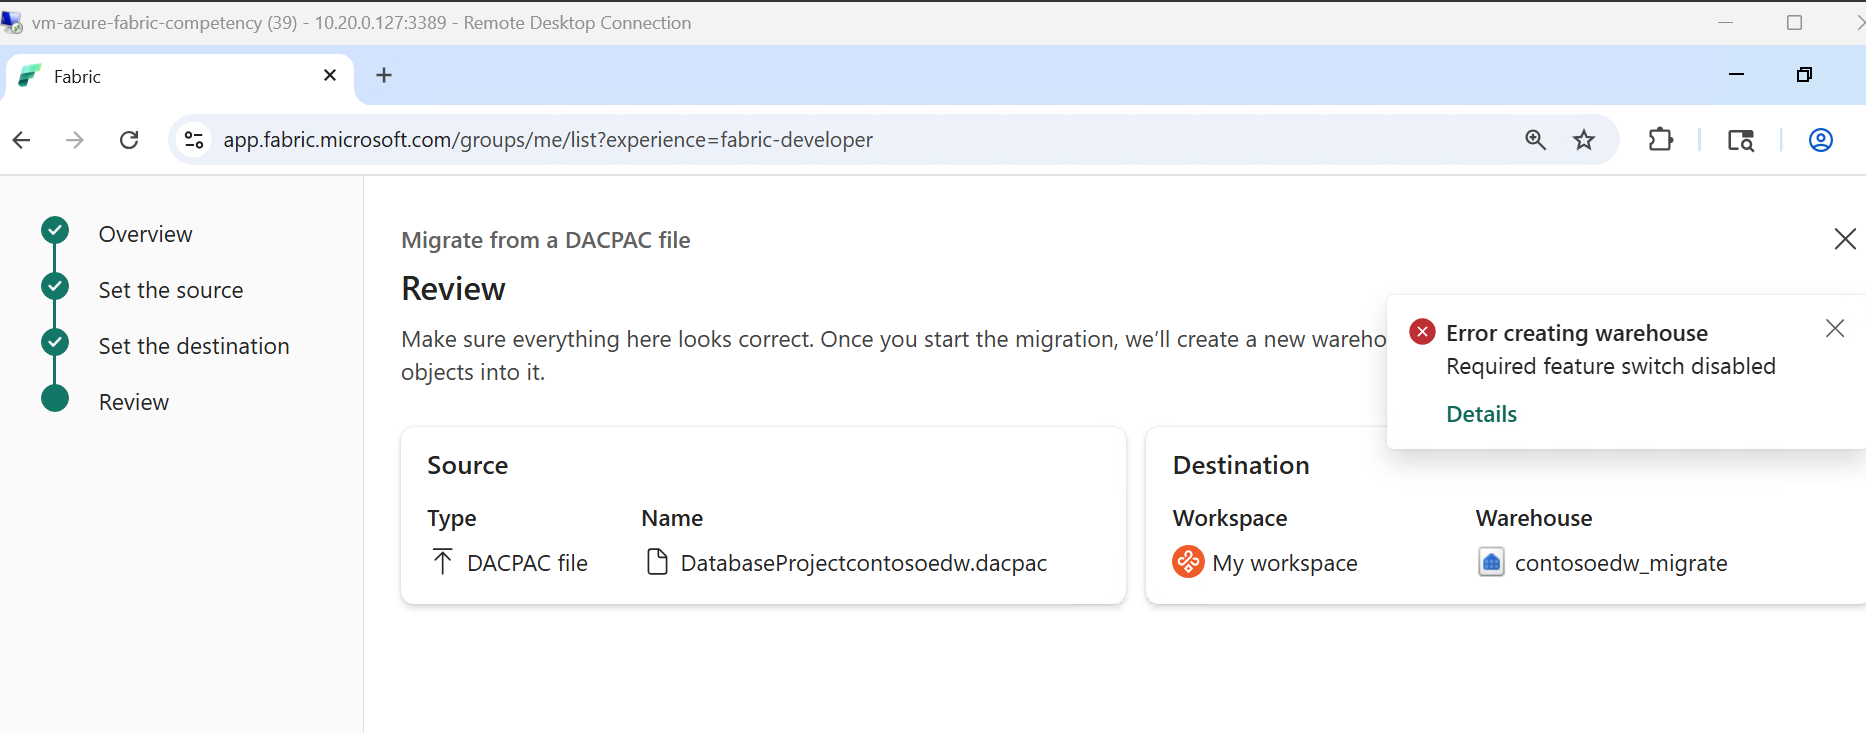1866x733 pixels.
Task: Click the address bar URL
Action: pyautogui.click(x=547, y=140)
